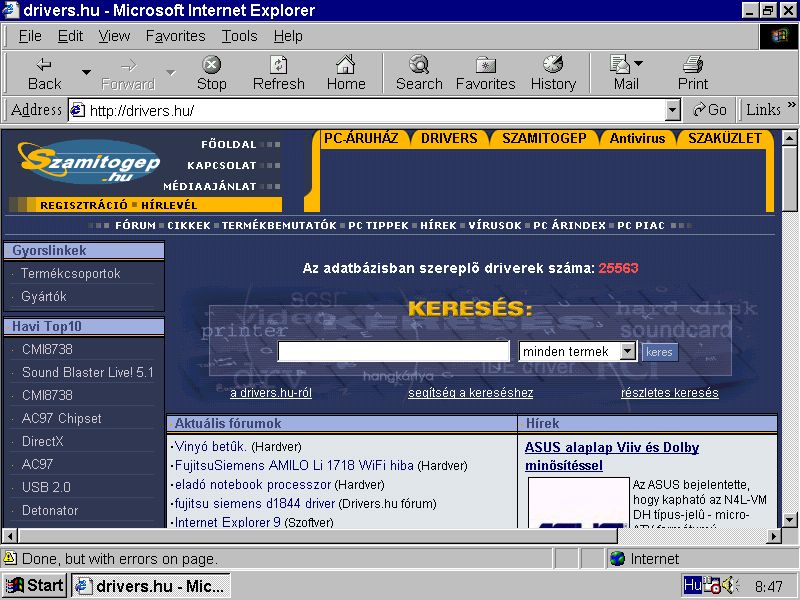
Task: Click the driver search text field
Action: coord(393,351)
